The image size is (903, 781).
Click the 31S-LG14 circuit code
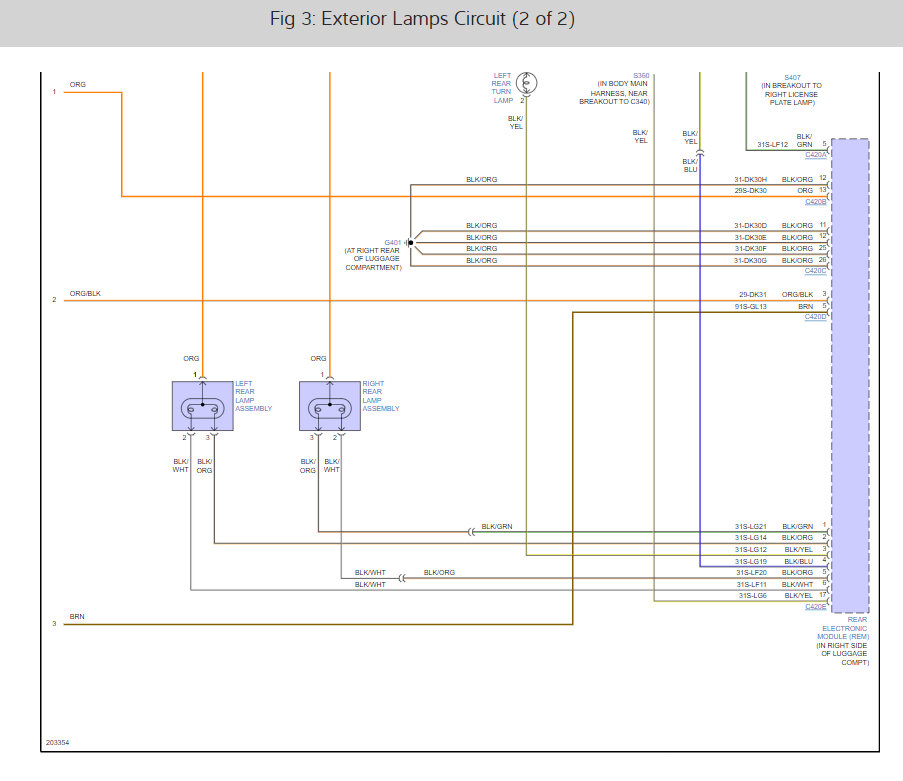[750, 537]
